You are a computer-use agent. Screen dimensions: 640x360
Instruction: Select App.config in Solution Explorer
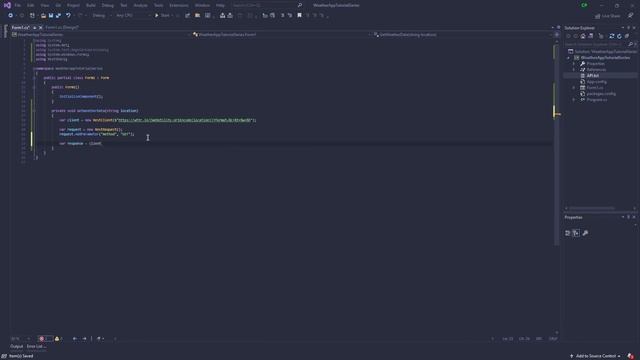pyautogui.click(x=596, y=82)
